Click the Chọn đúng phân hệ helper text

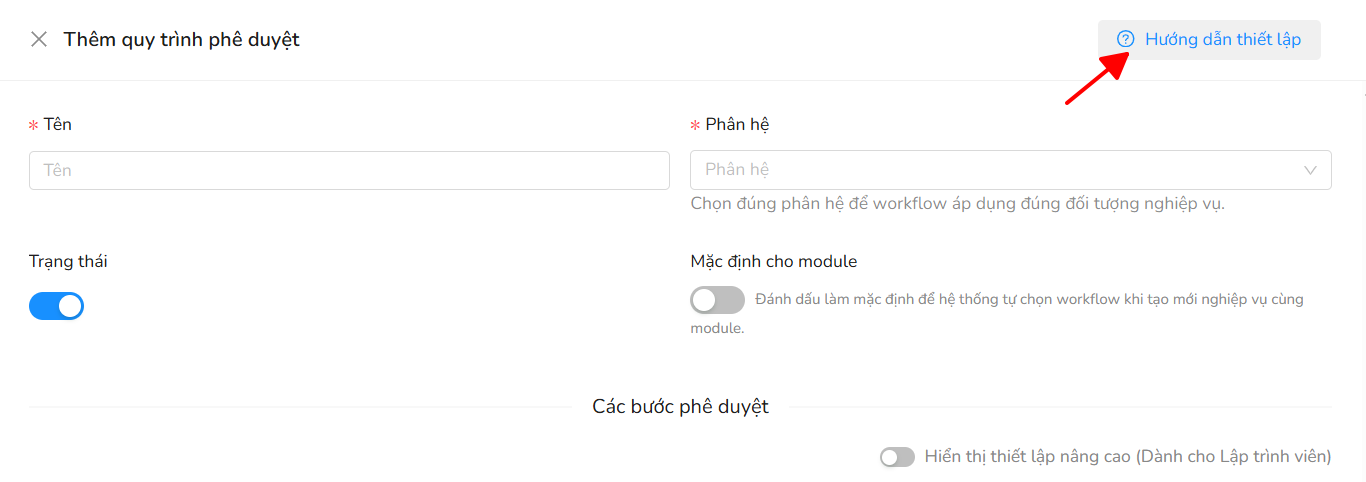(958, 204)
